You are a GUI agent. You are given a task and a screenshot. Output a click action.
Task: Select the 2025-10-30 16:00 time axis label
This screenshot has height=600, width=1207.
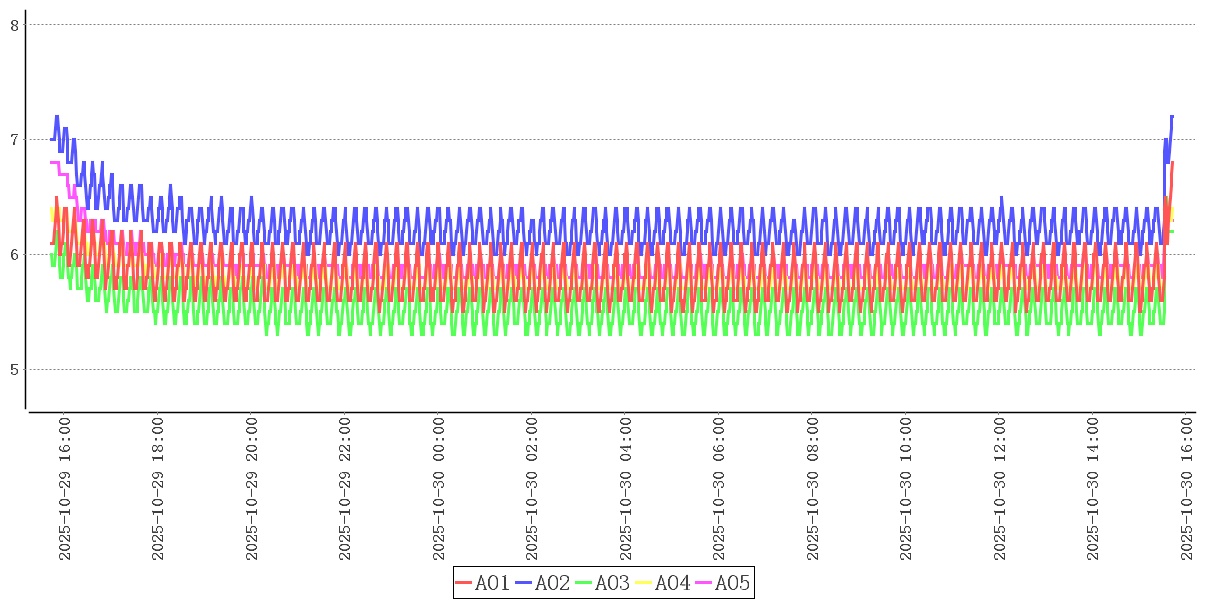[x=1187, y=489]
